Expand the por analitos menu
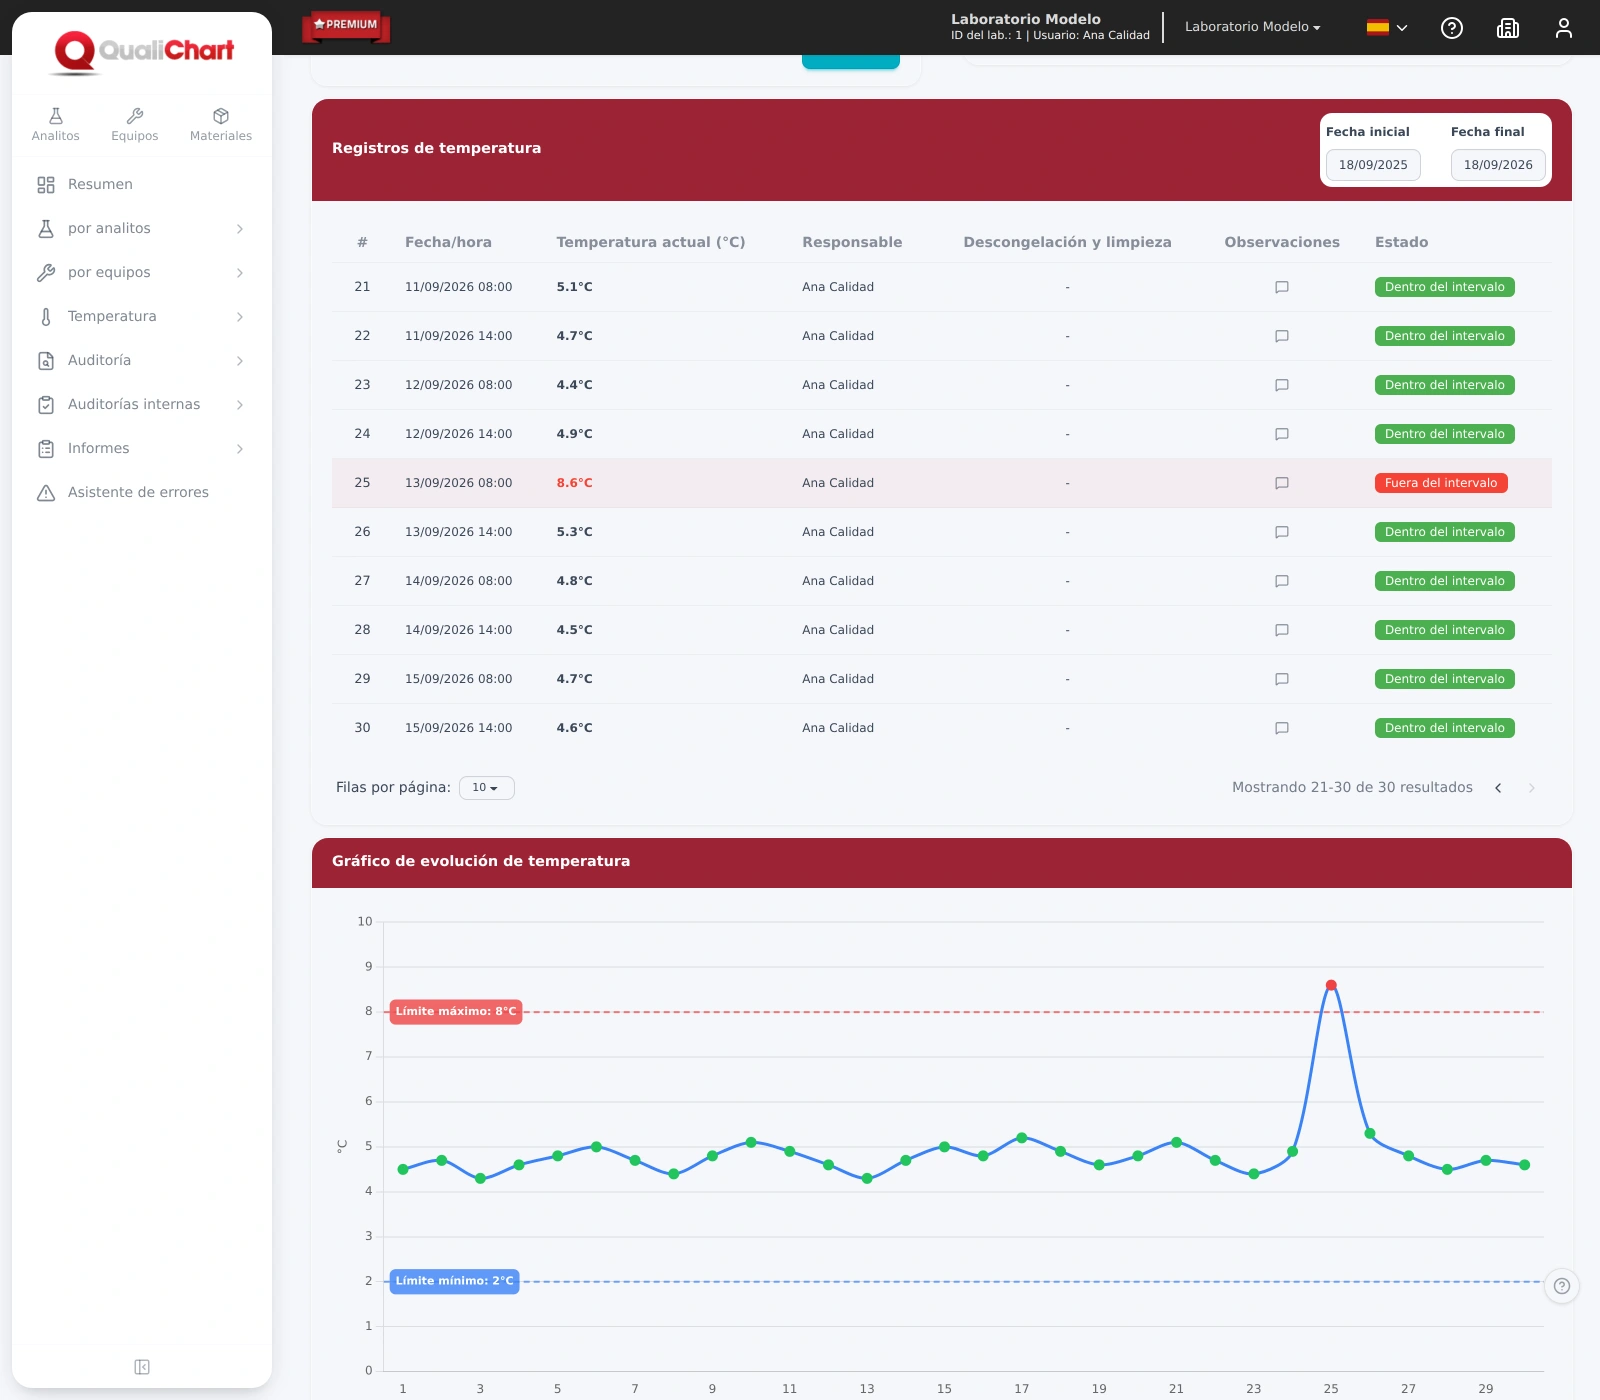The width and height of the screenshot is (1600, 1400). point(141,228)
